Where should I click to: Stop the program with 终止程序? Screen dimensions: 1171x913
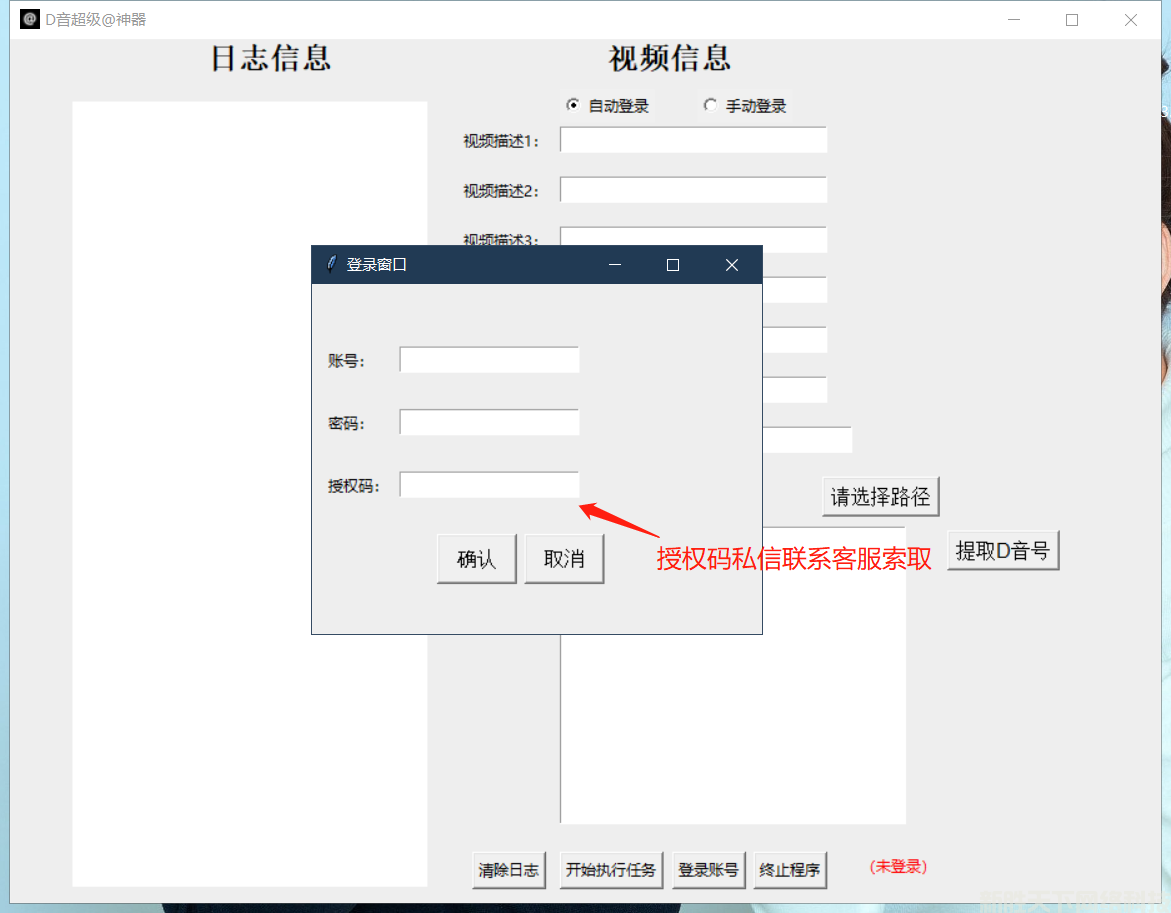click(x=790, y=869)
